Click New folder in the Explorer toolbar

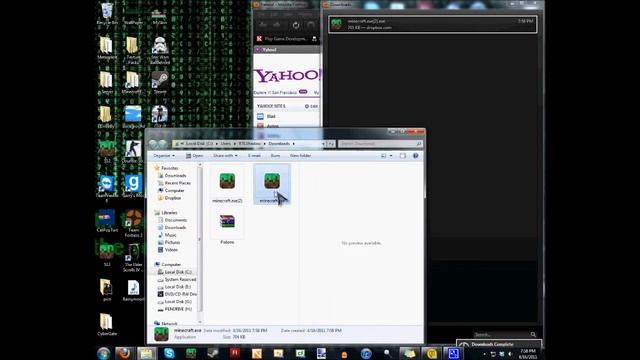[x=300, y=156]
